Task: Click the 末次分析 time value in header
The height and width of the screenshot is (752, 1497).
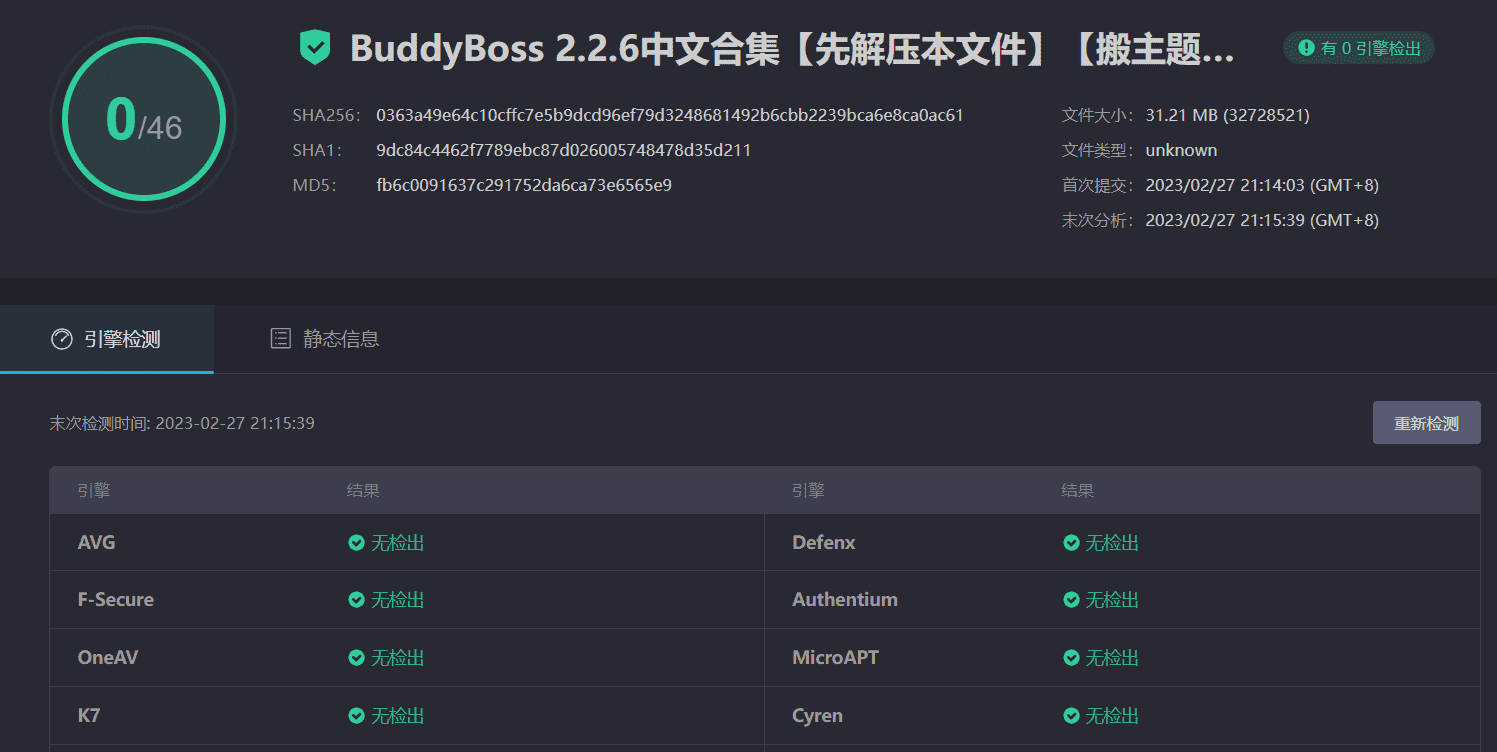Action: tap(1262, 220)
